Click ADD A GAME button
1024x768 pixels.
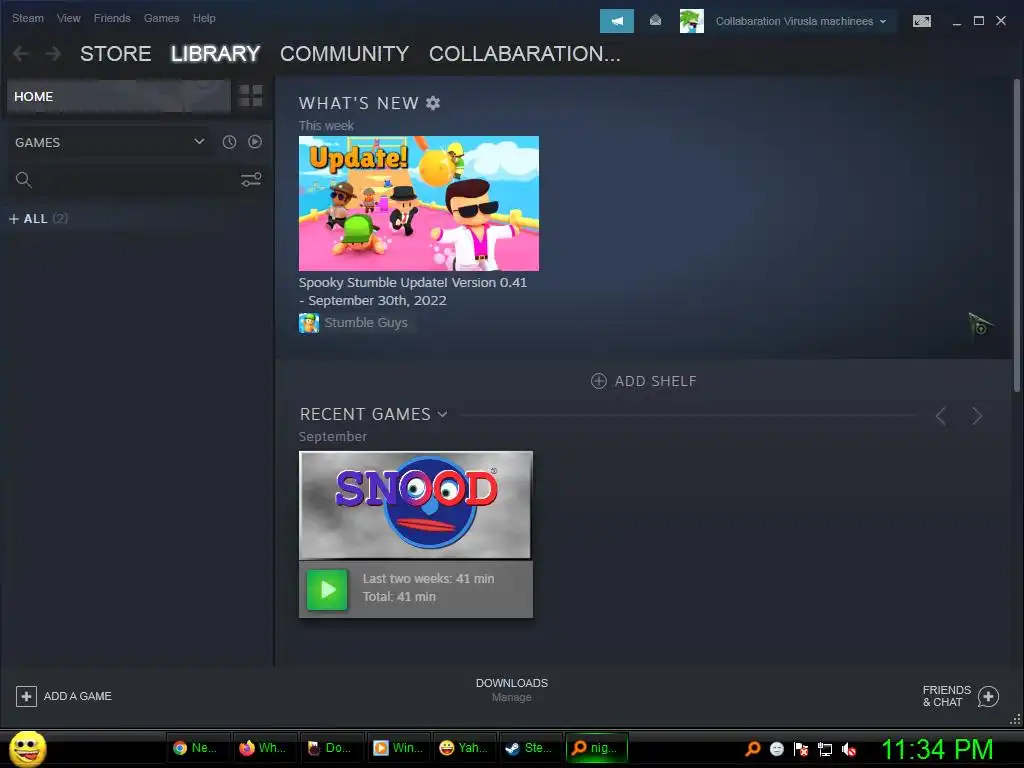coord(64,696)
